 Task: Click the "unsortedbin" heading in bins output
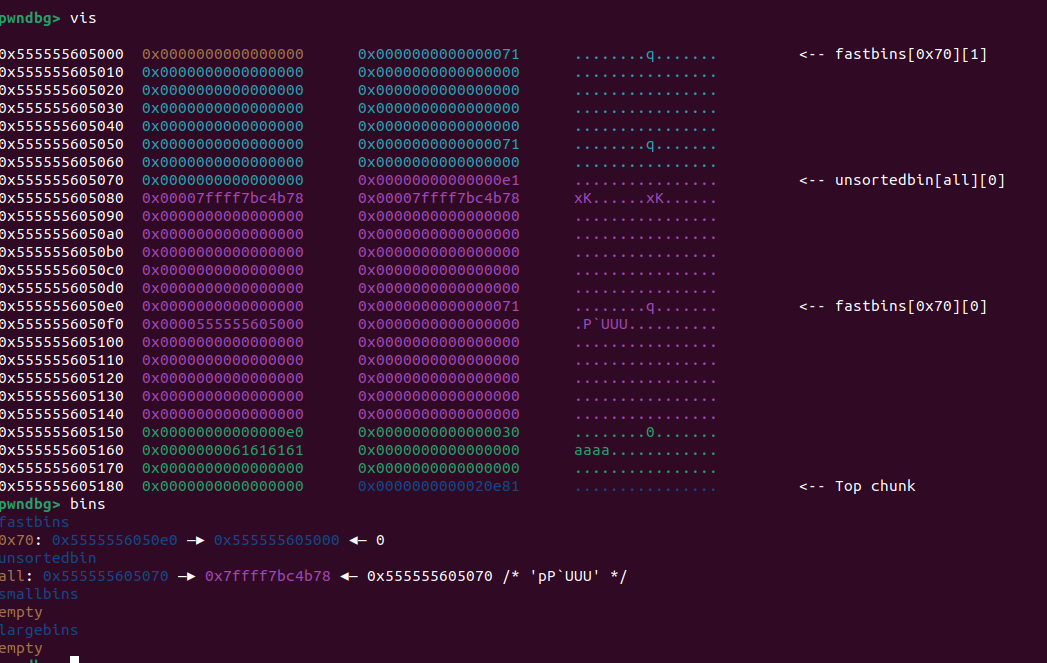coord(48,558)
